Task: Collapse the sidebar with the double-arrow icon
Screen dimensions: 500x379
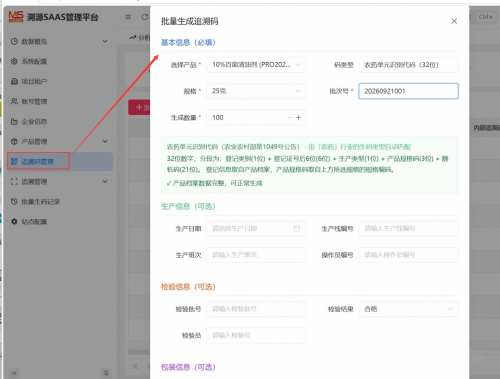Action: point(14,373)
